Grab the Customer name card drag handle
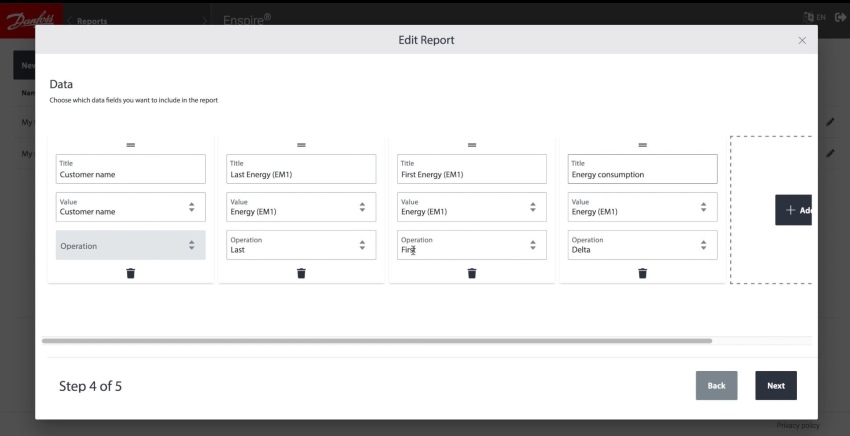Image resolution: width=850 pixels, height=436 pixels. (x=131, y=145)
